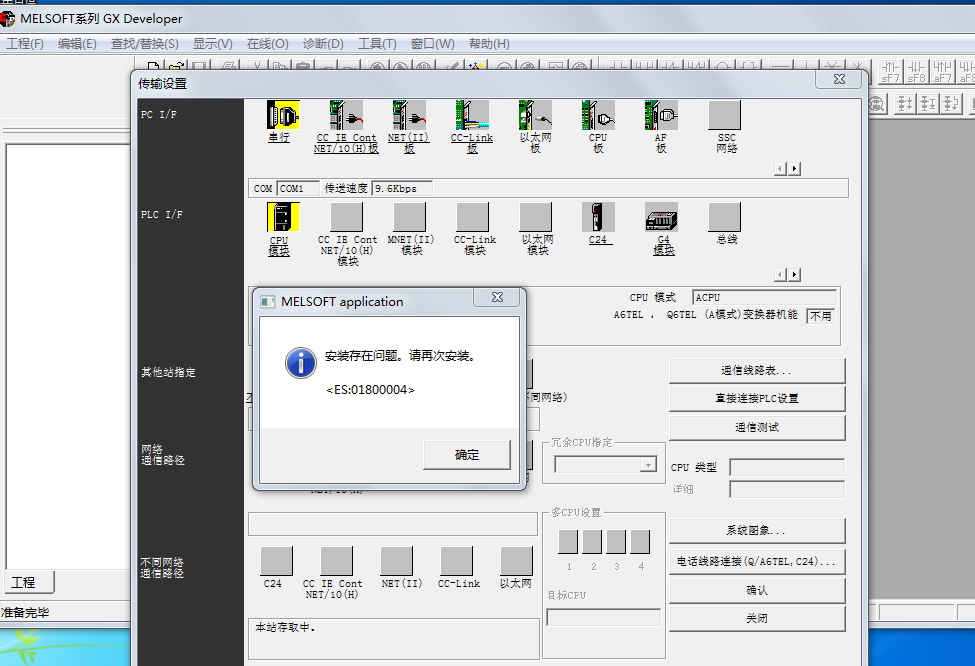Pick the AF板 icon in PC I/F
This screenshot has width=975, height=666.
pyautogui.click(x=661, y=115)
